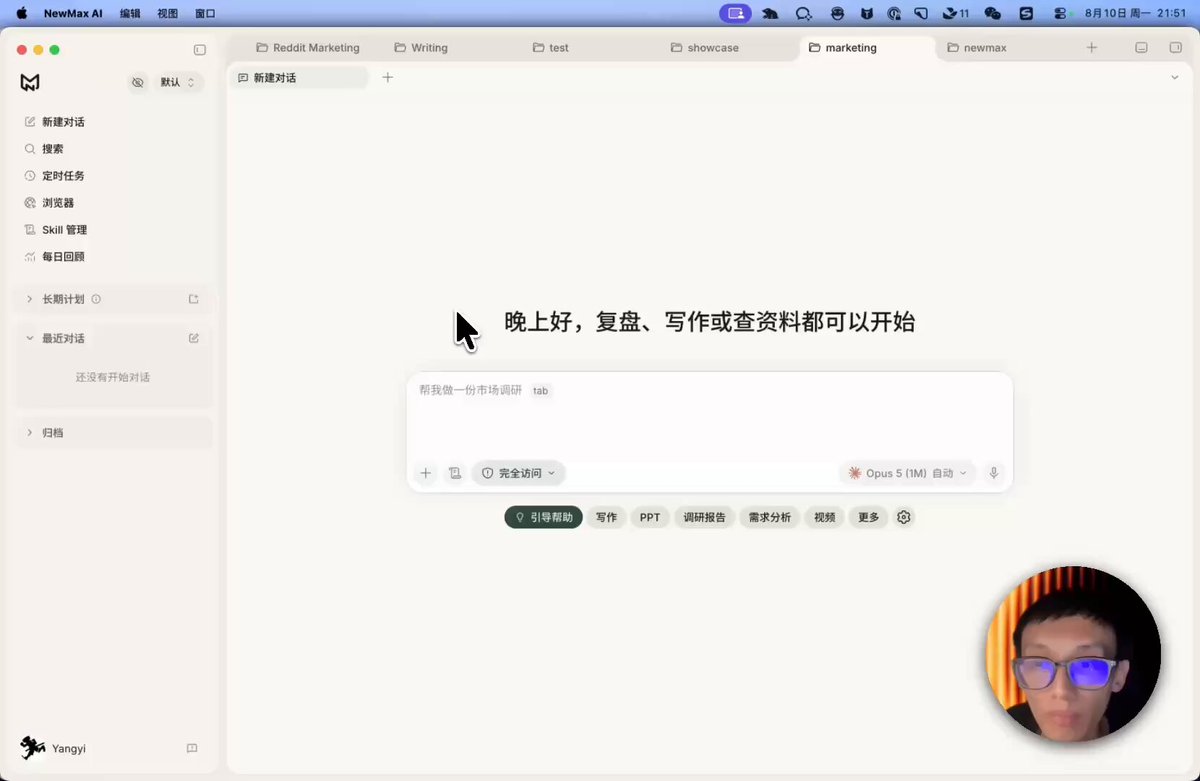
Task: Open the 默认 workspace selector dropdown
Action: click(x=178, y=83)
